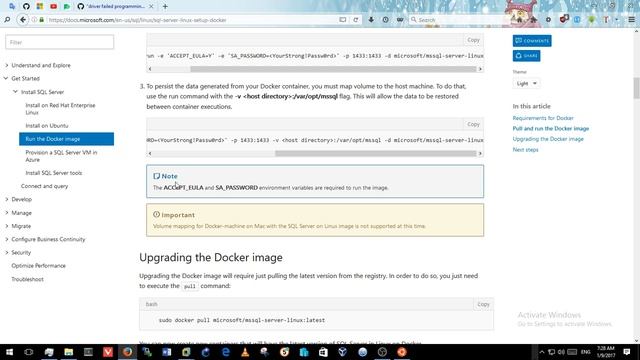Open Optimize Performance page
The image size is (640, 360).
[x=38, y=266]
